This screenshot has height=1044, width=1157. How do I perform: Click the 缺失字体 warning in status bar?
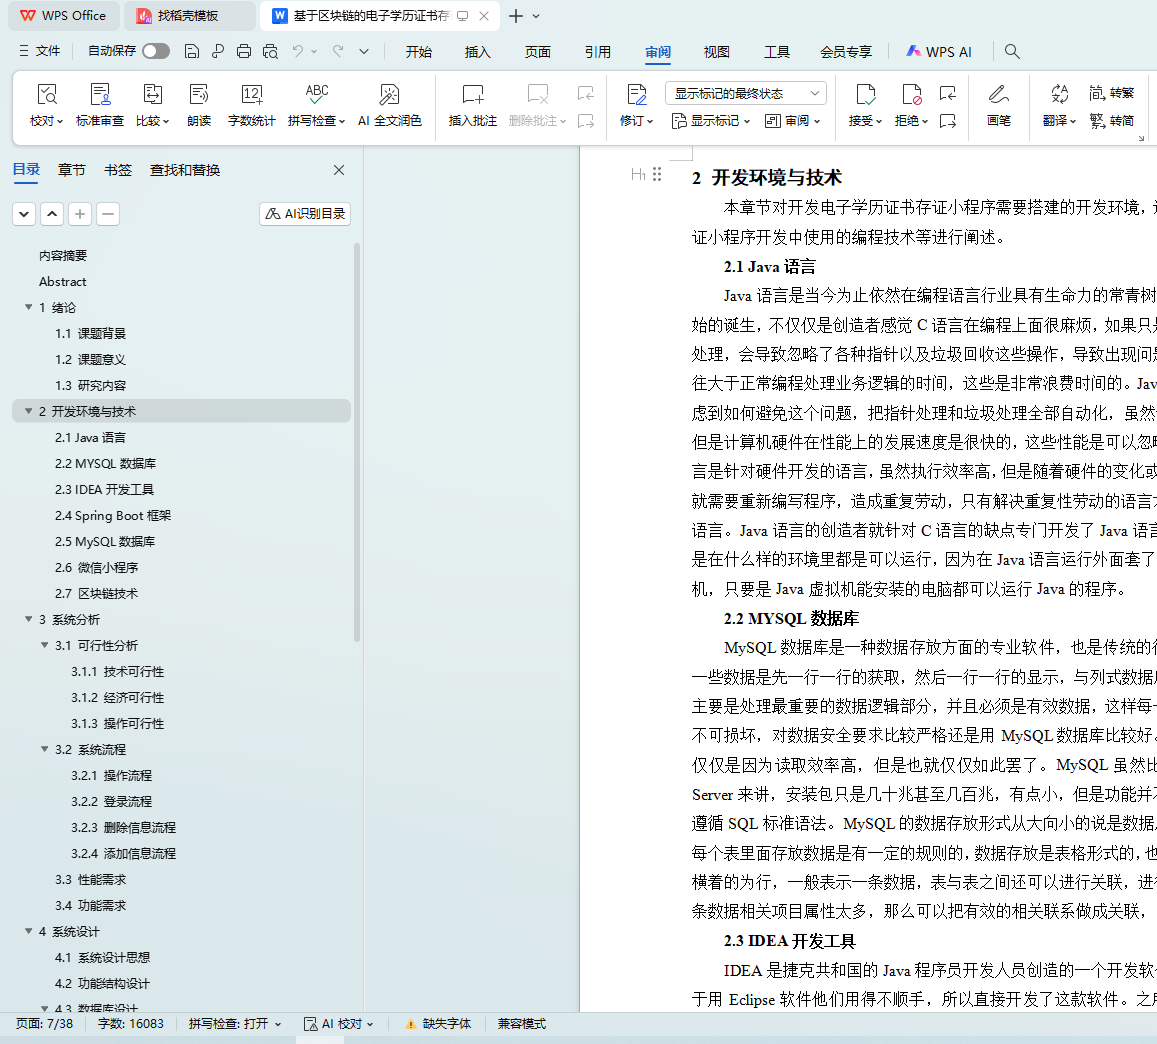(x=437, y=1024)
